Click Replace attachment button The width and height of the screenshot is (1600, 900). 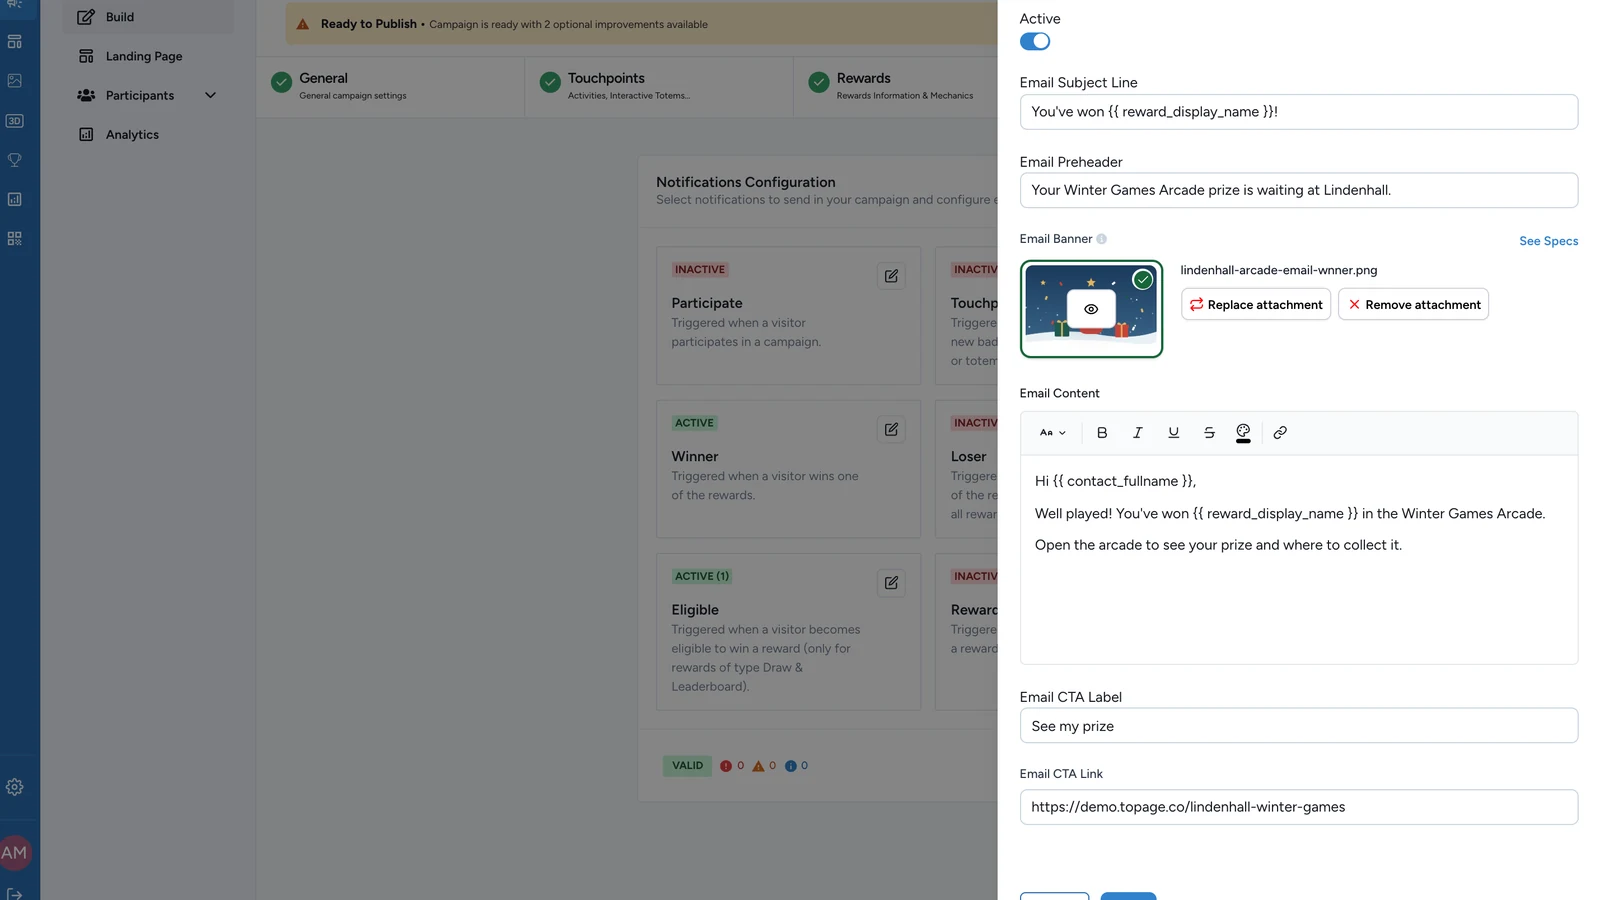coord(1256,304)
